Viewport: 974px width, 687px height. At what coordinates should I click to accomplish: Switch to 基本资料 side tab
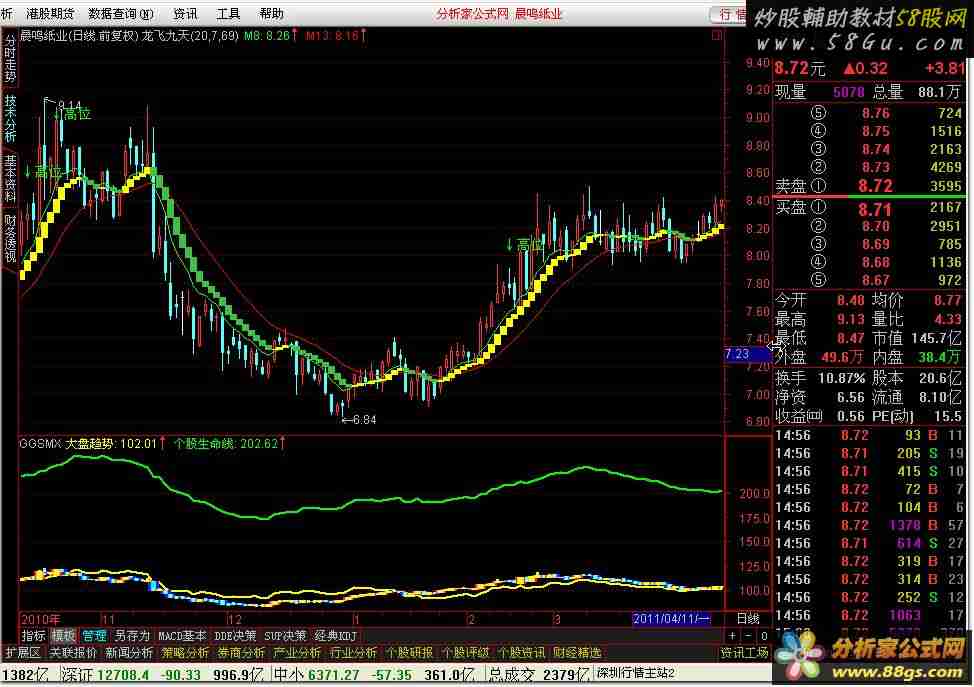[10, 178]
